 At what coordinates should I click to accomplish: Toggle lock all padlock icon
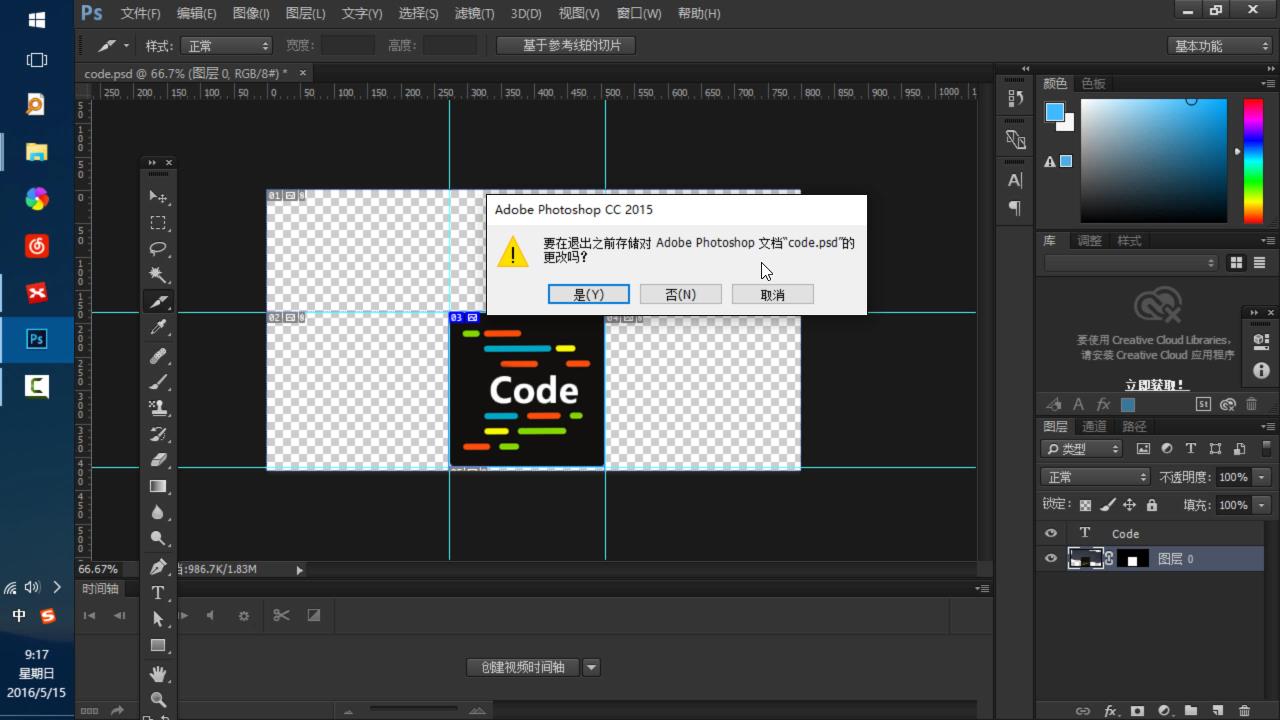(1151, 505)
